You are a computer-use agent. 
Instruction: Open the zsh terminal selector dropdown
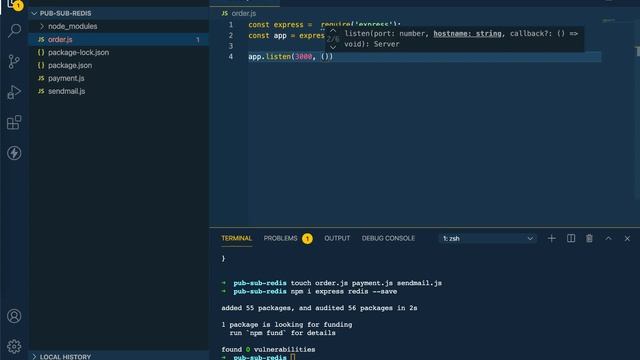(488, 238)
